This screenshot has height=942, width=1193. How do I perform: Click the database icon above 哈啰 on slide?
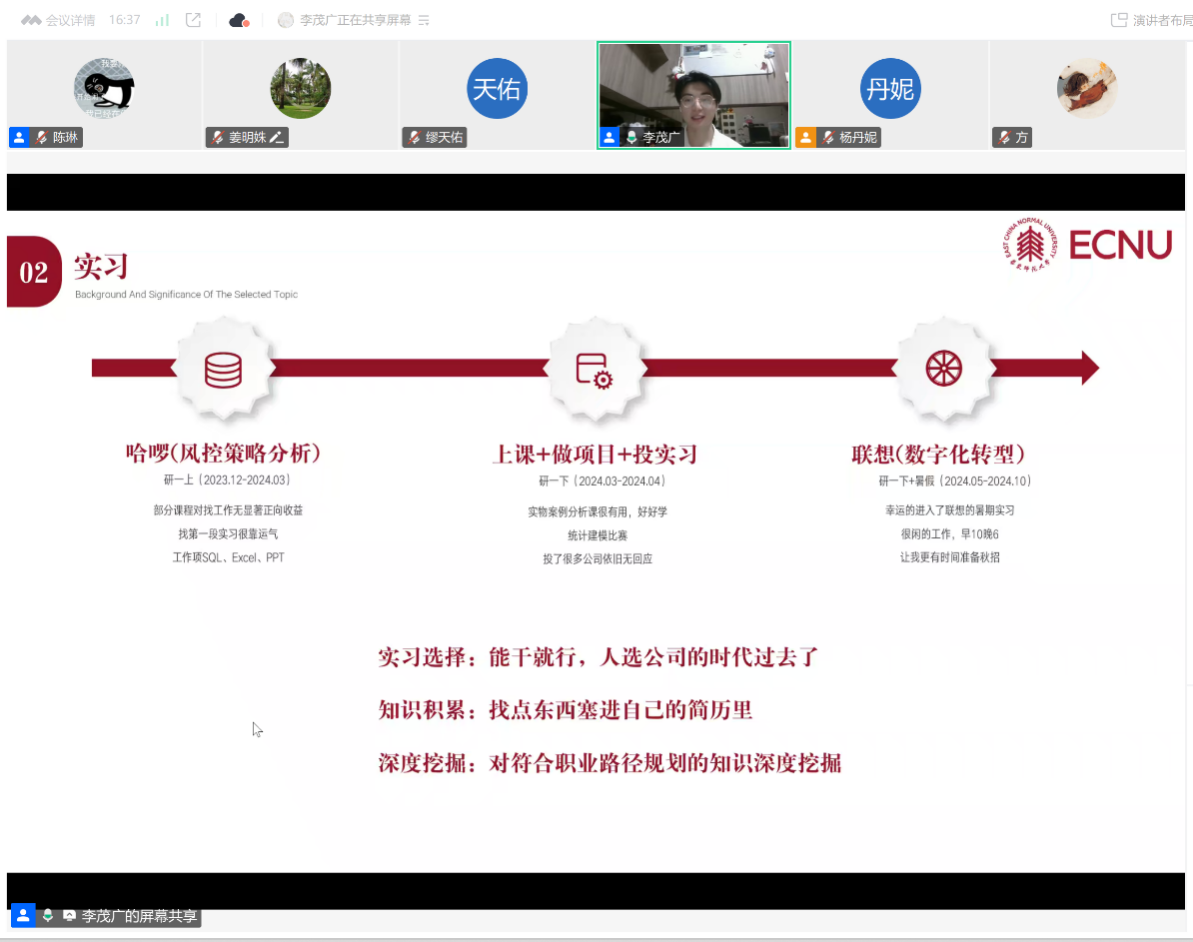[223, 369]
